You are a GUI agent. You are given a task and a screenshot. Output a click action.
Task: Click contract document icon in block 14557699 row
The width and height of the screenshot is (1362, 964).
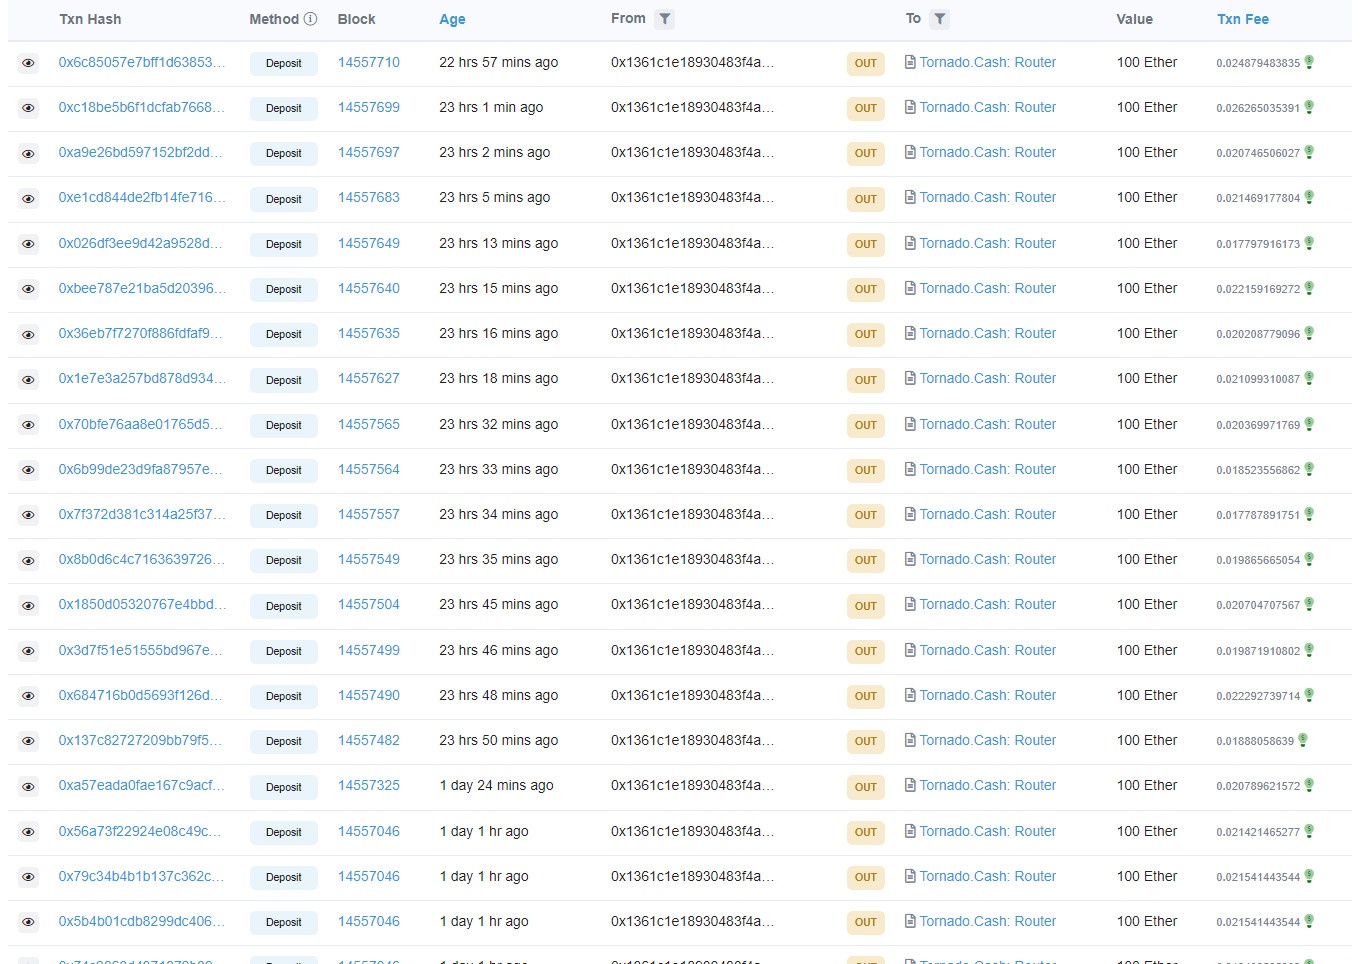coord(910,107)
